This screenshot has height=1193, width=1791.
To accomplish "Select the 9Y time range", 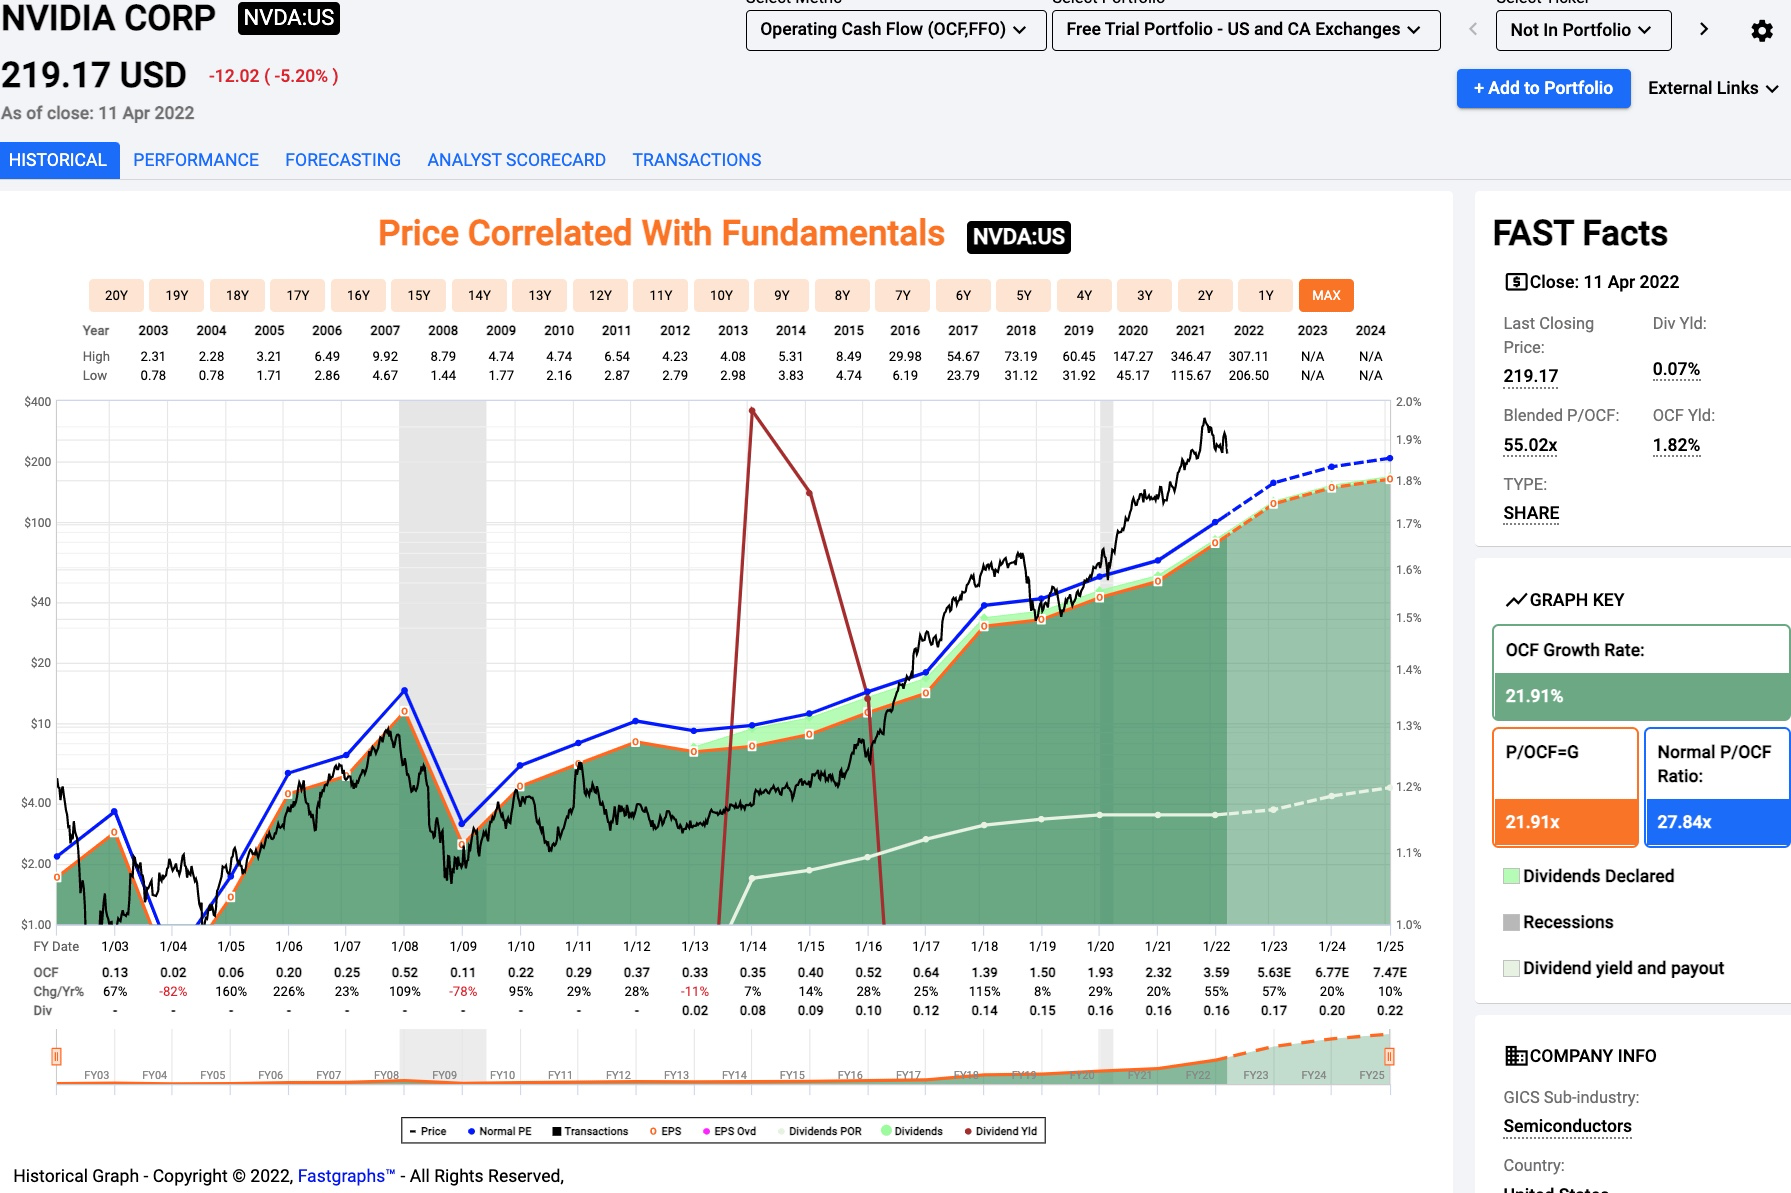I will [782, 295].
